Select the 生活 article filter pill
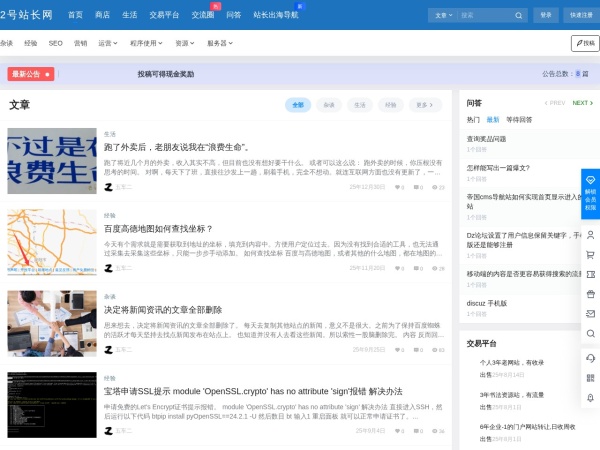Viewport: 600px width, 450px height. point(360,105)
